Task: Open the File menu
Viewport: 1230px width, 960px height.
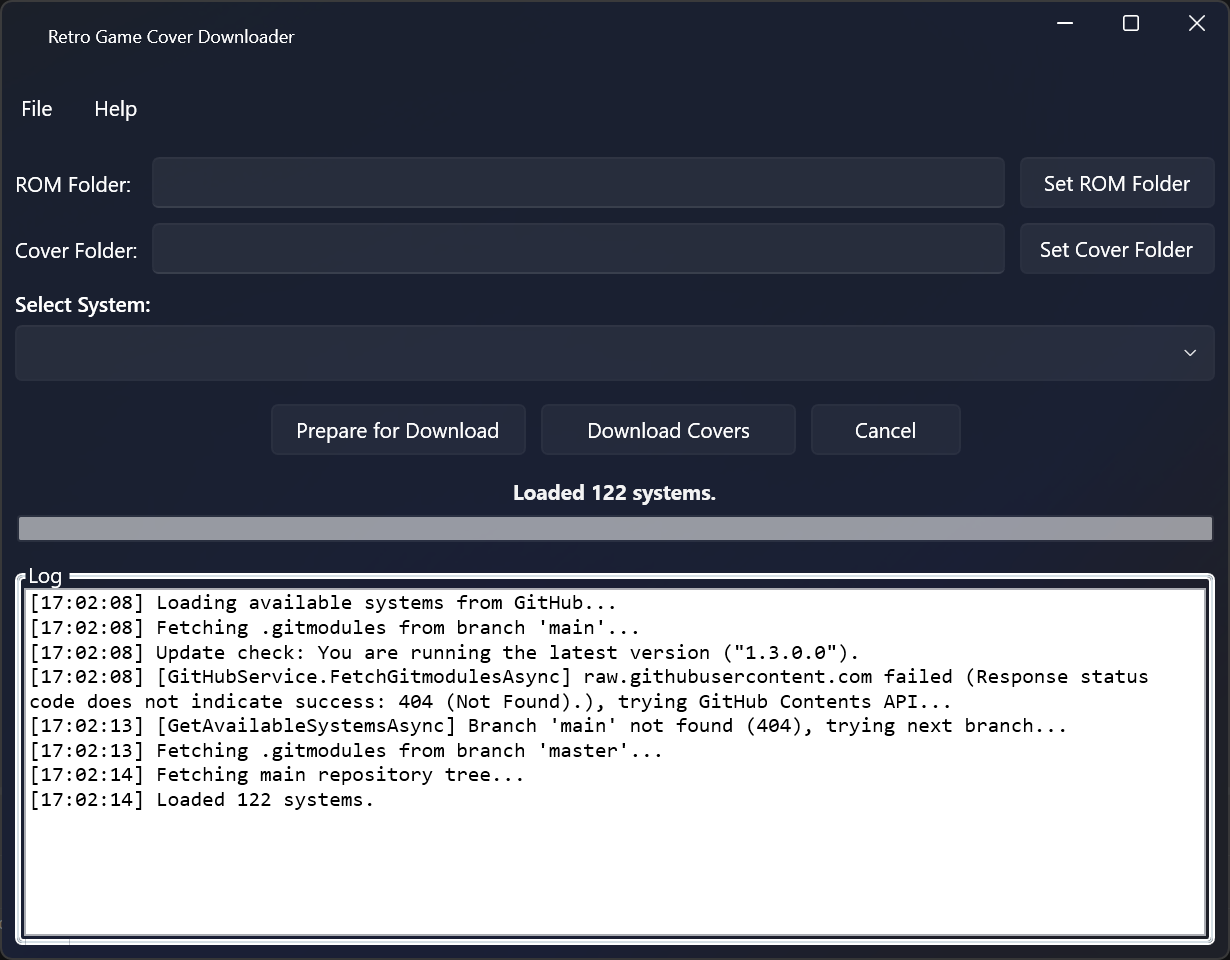Action: click(x=37, y=109)
